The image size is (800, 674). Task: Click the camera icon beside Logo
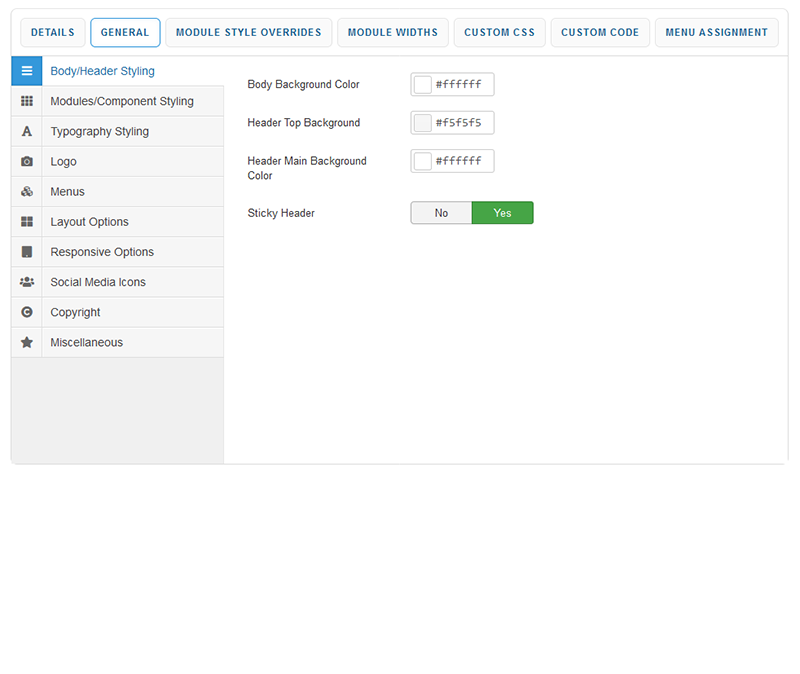(x=27, y=161)
